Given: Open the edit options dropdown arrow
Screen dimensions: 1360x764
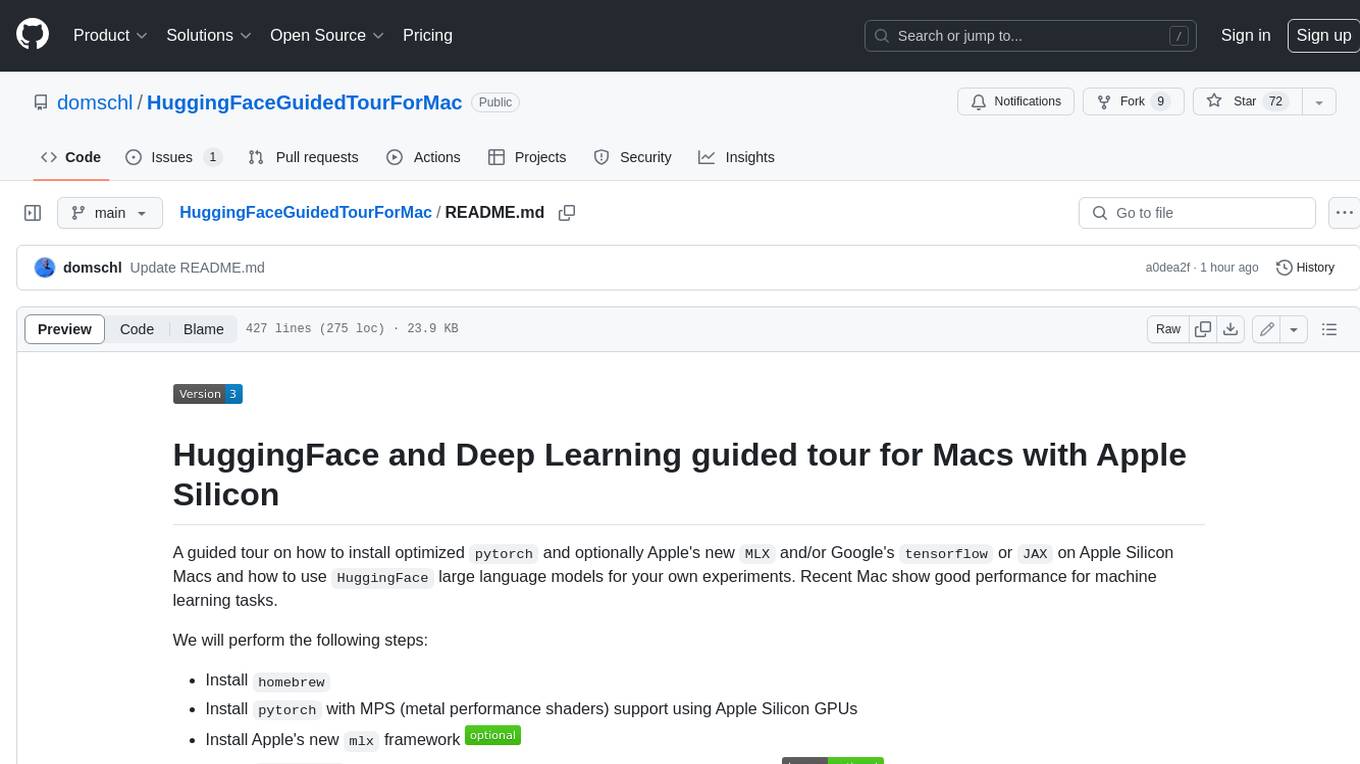Looking at the screenshot, I should click(x=1294, y=329).
